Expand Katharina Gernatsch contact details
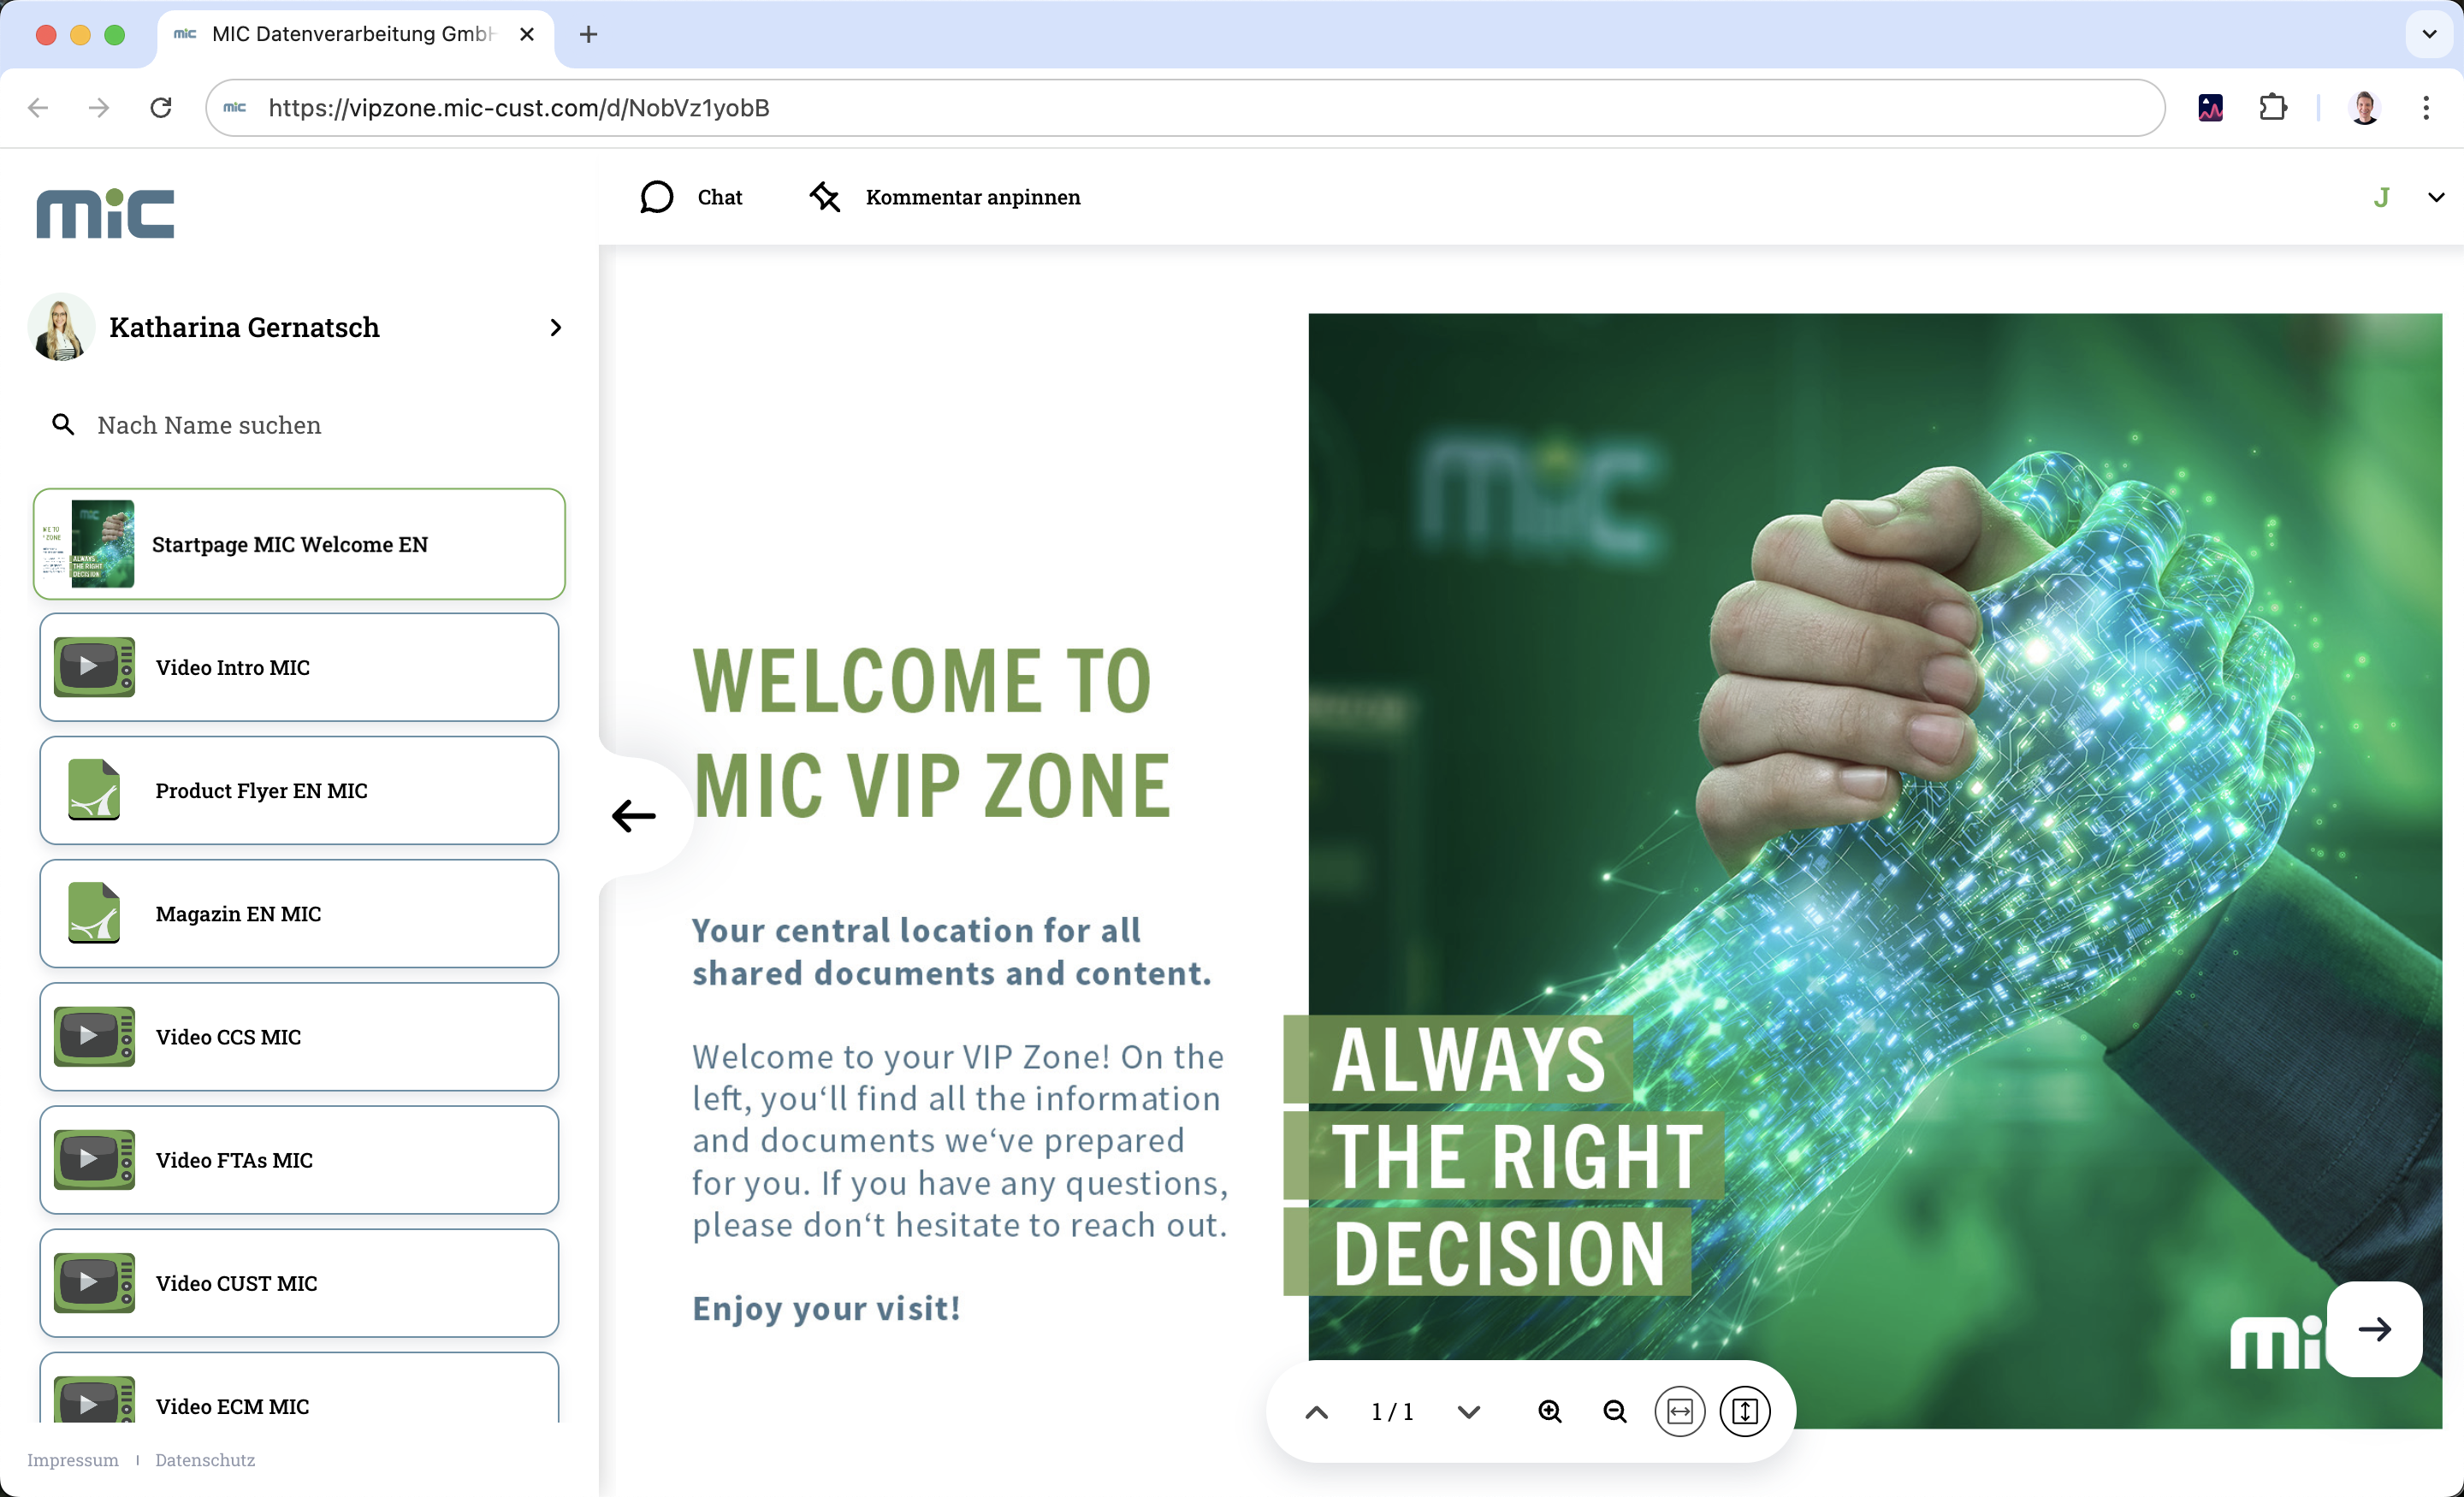The height and width of the screenshot is (1497, 2464). click(556, 328)
